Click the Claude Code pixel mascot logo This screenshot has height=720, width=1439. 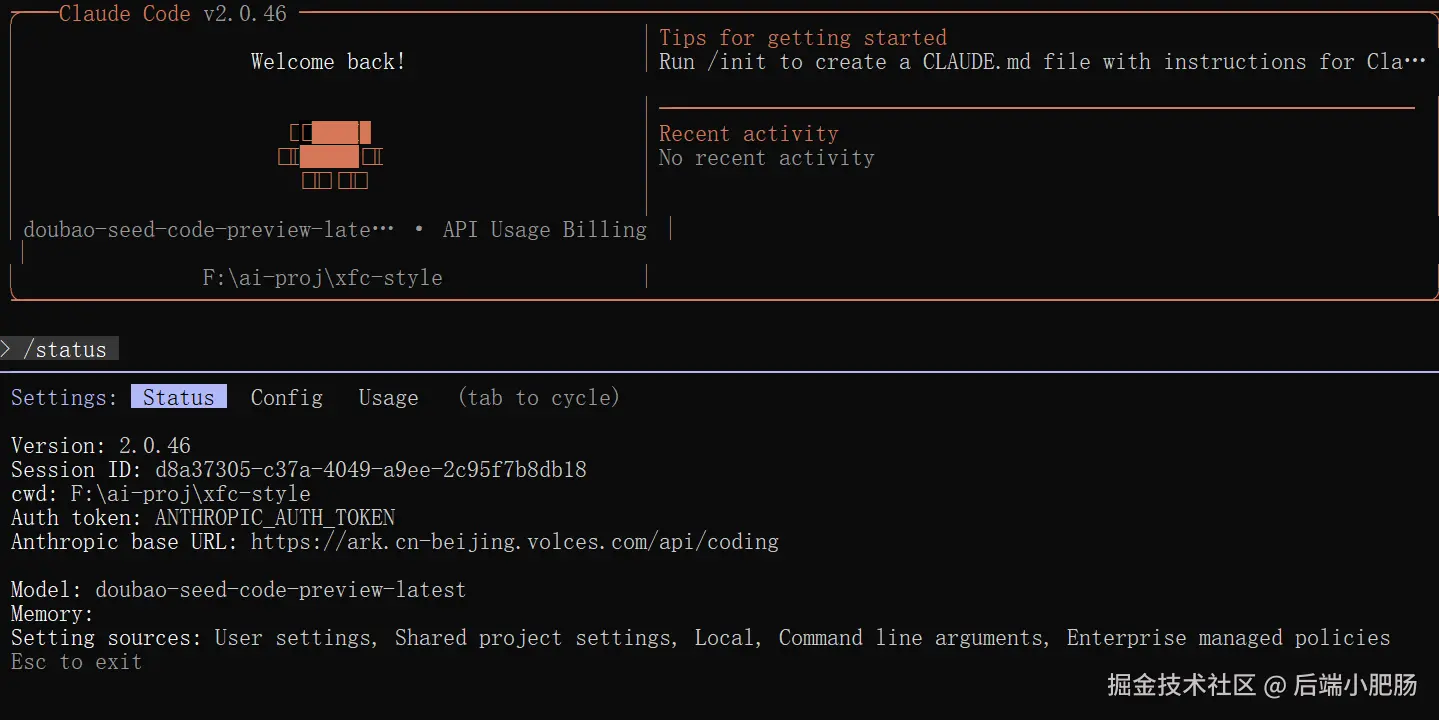point(330,156)
